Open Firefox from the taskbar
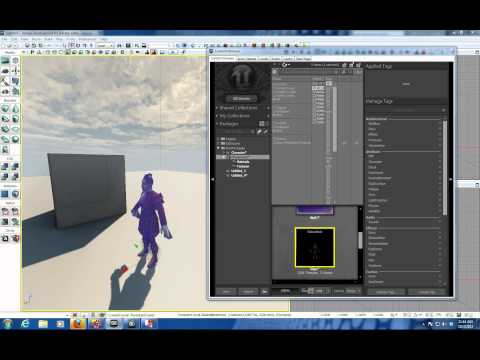480x360 pixels. point(78,324)
